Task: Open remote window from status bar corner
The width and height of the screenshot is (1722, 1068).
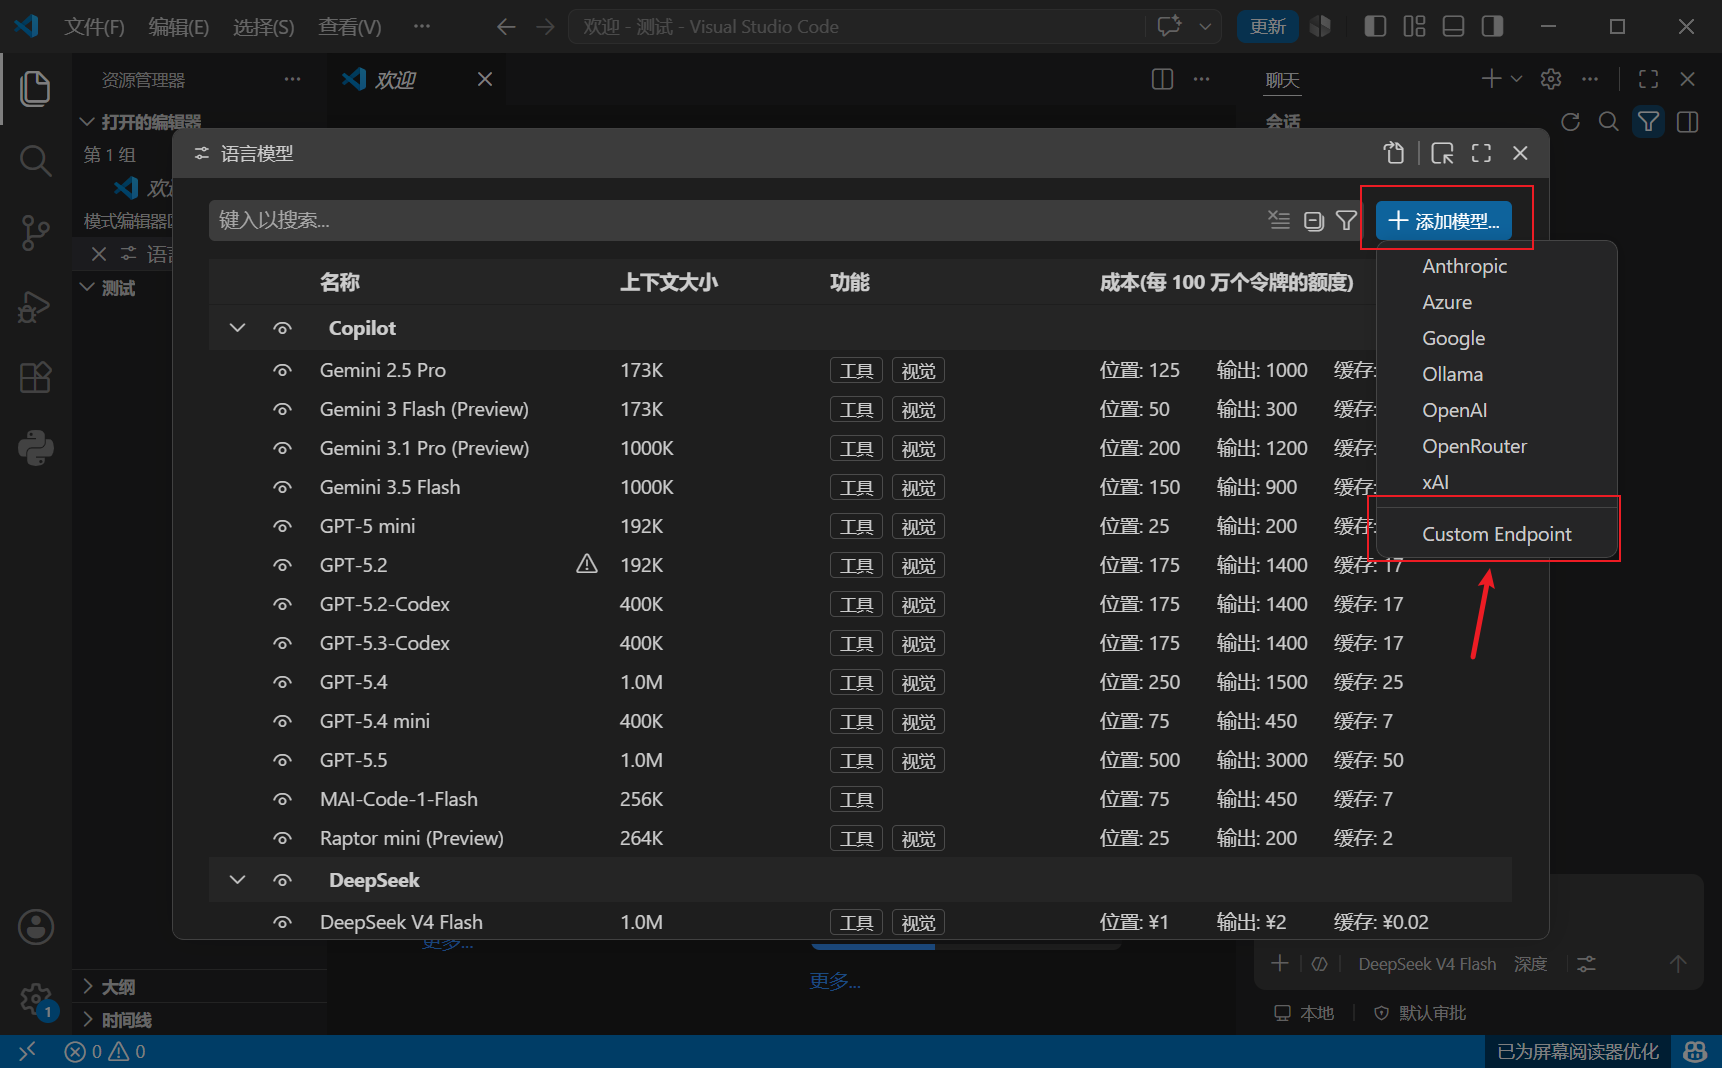Action: (x=27, y=1051)
